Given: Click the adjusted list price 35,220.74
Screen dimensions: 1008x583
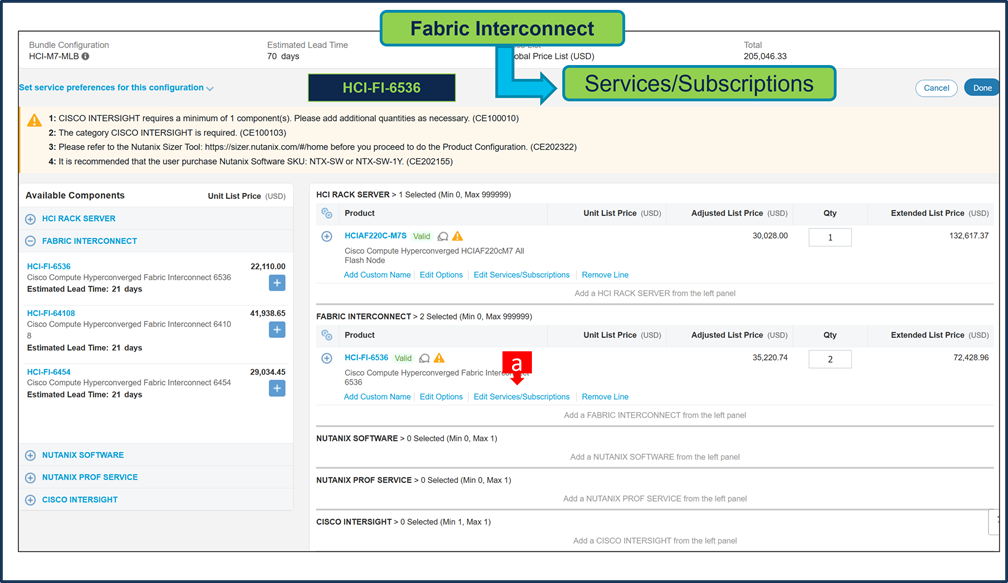Looking at the screenshot, I should [x=770, y=357].
